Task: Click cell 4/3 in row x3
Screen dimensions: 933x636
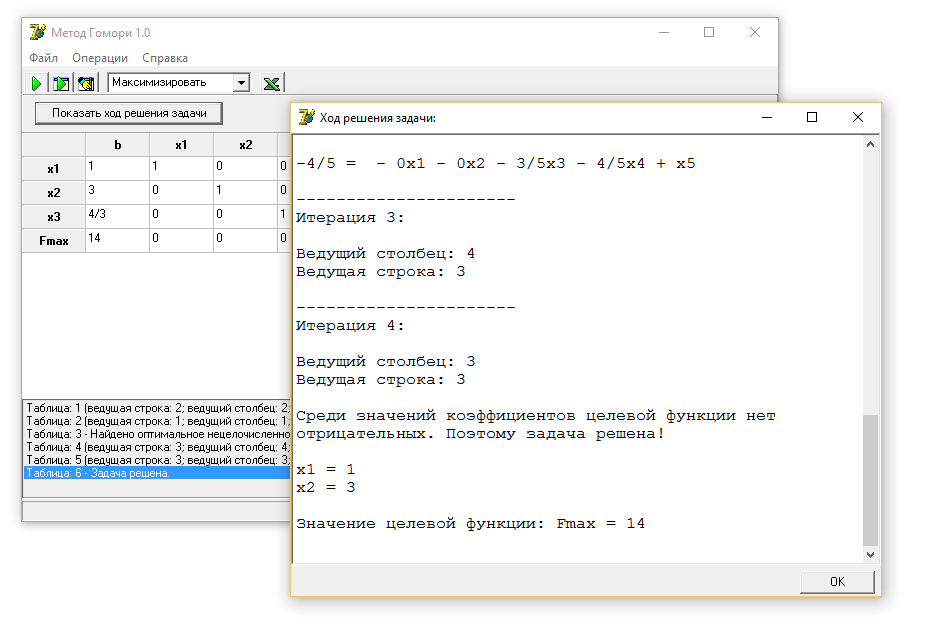Action: point(117,217)
